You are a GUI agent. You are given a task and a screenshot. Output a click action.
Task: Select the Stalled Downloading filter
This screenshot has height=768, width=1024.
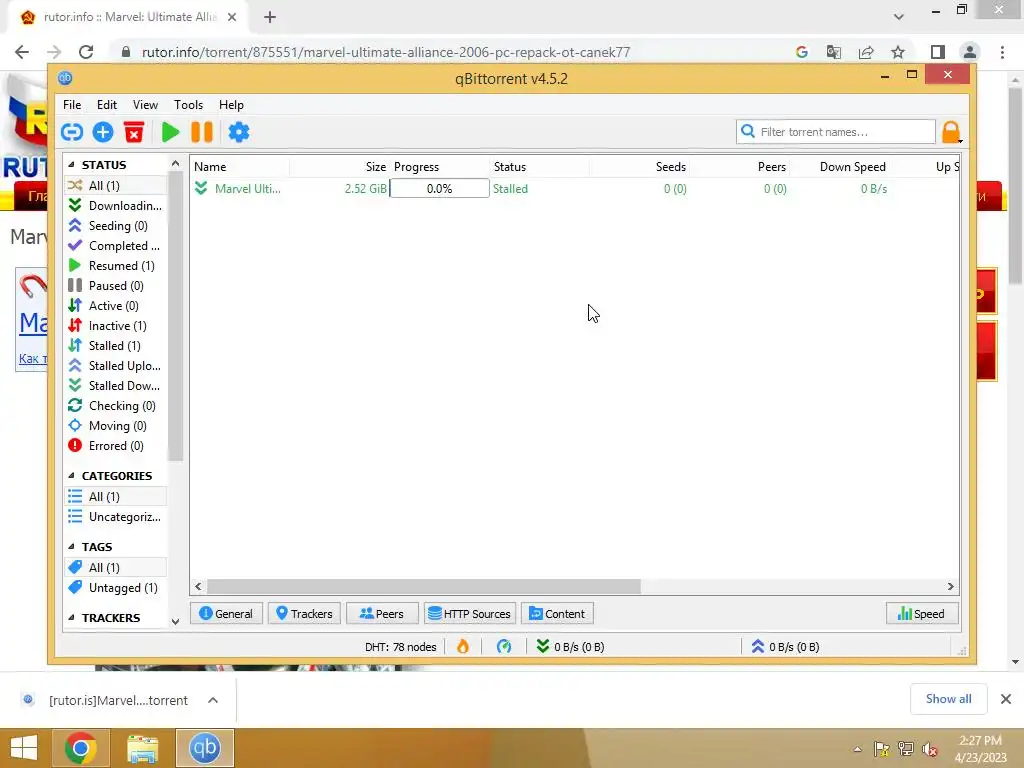pos(116,386)
